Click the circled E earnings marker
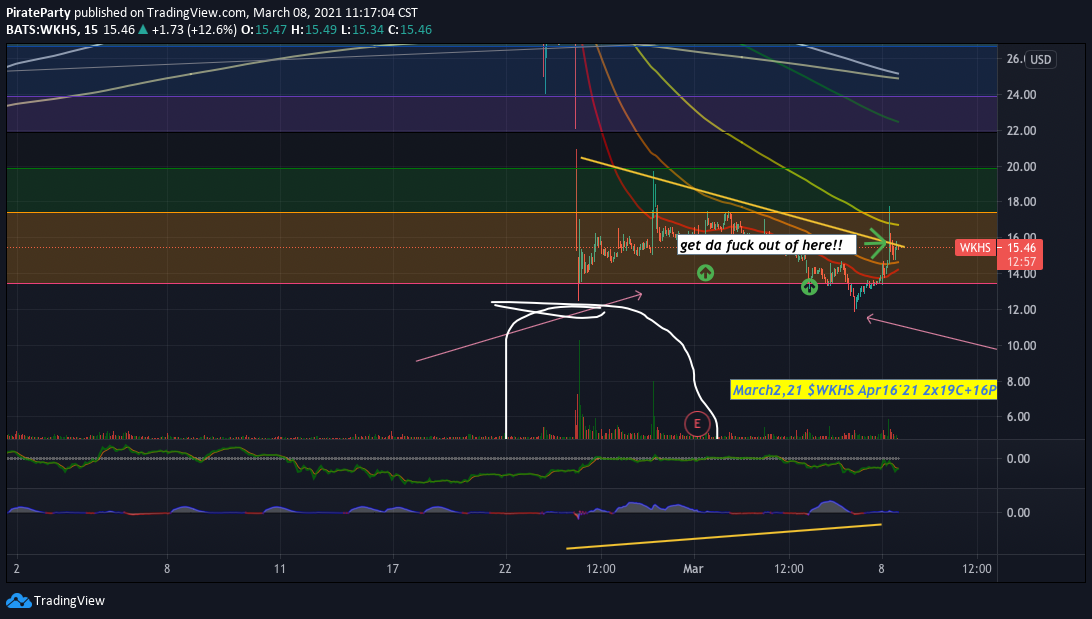Screen dimensions: 1092x619 pyautogui.click(x=696, y=424)
